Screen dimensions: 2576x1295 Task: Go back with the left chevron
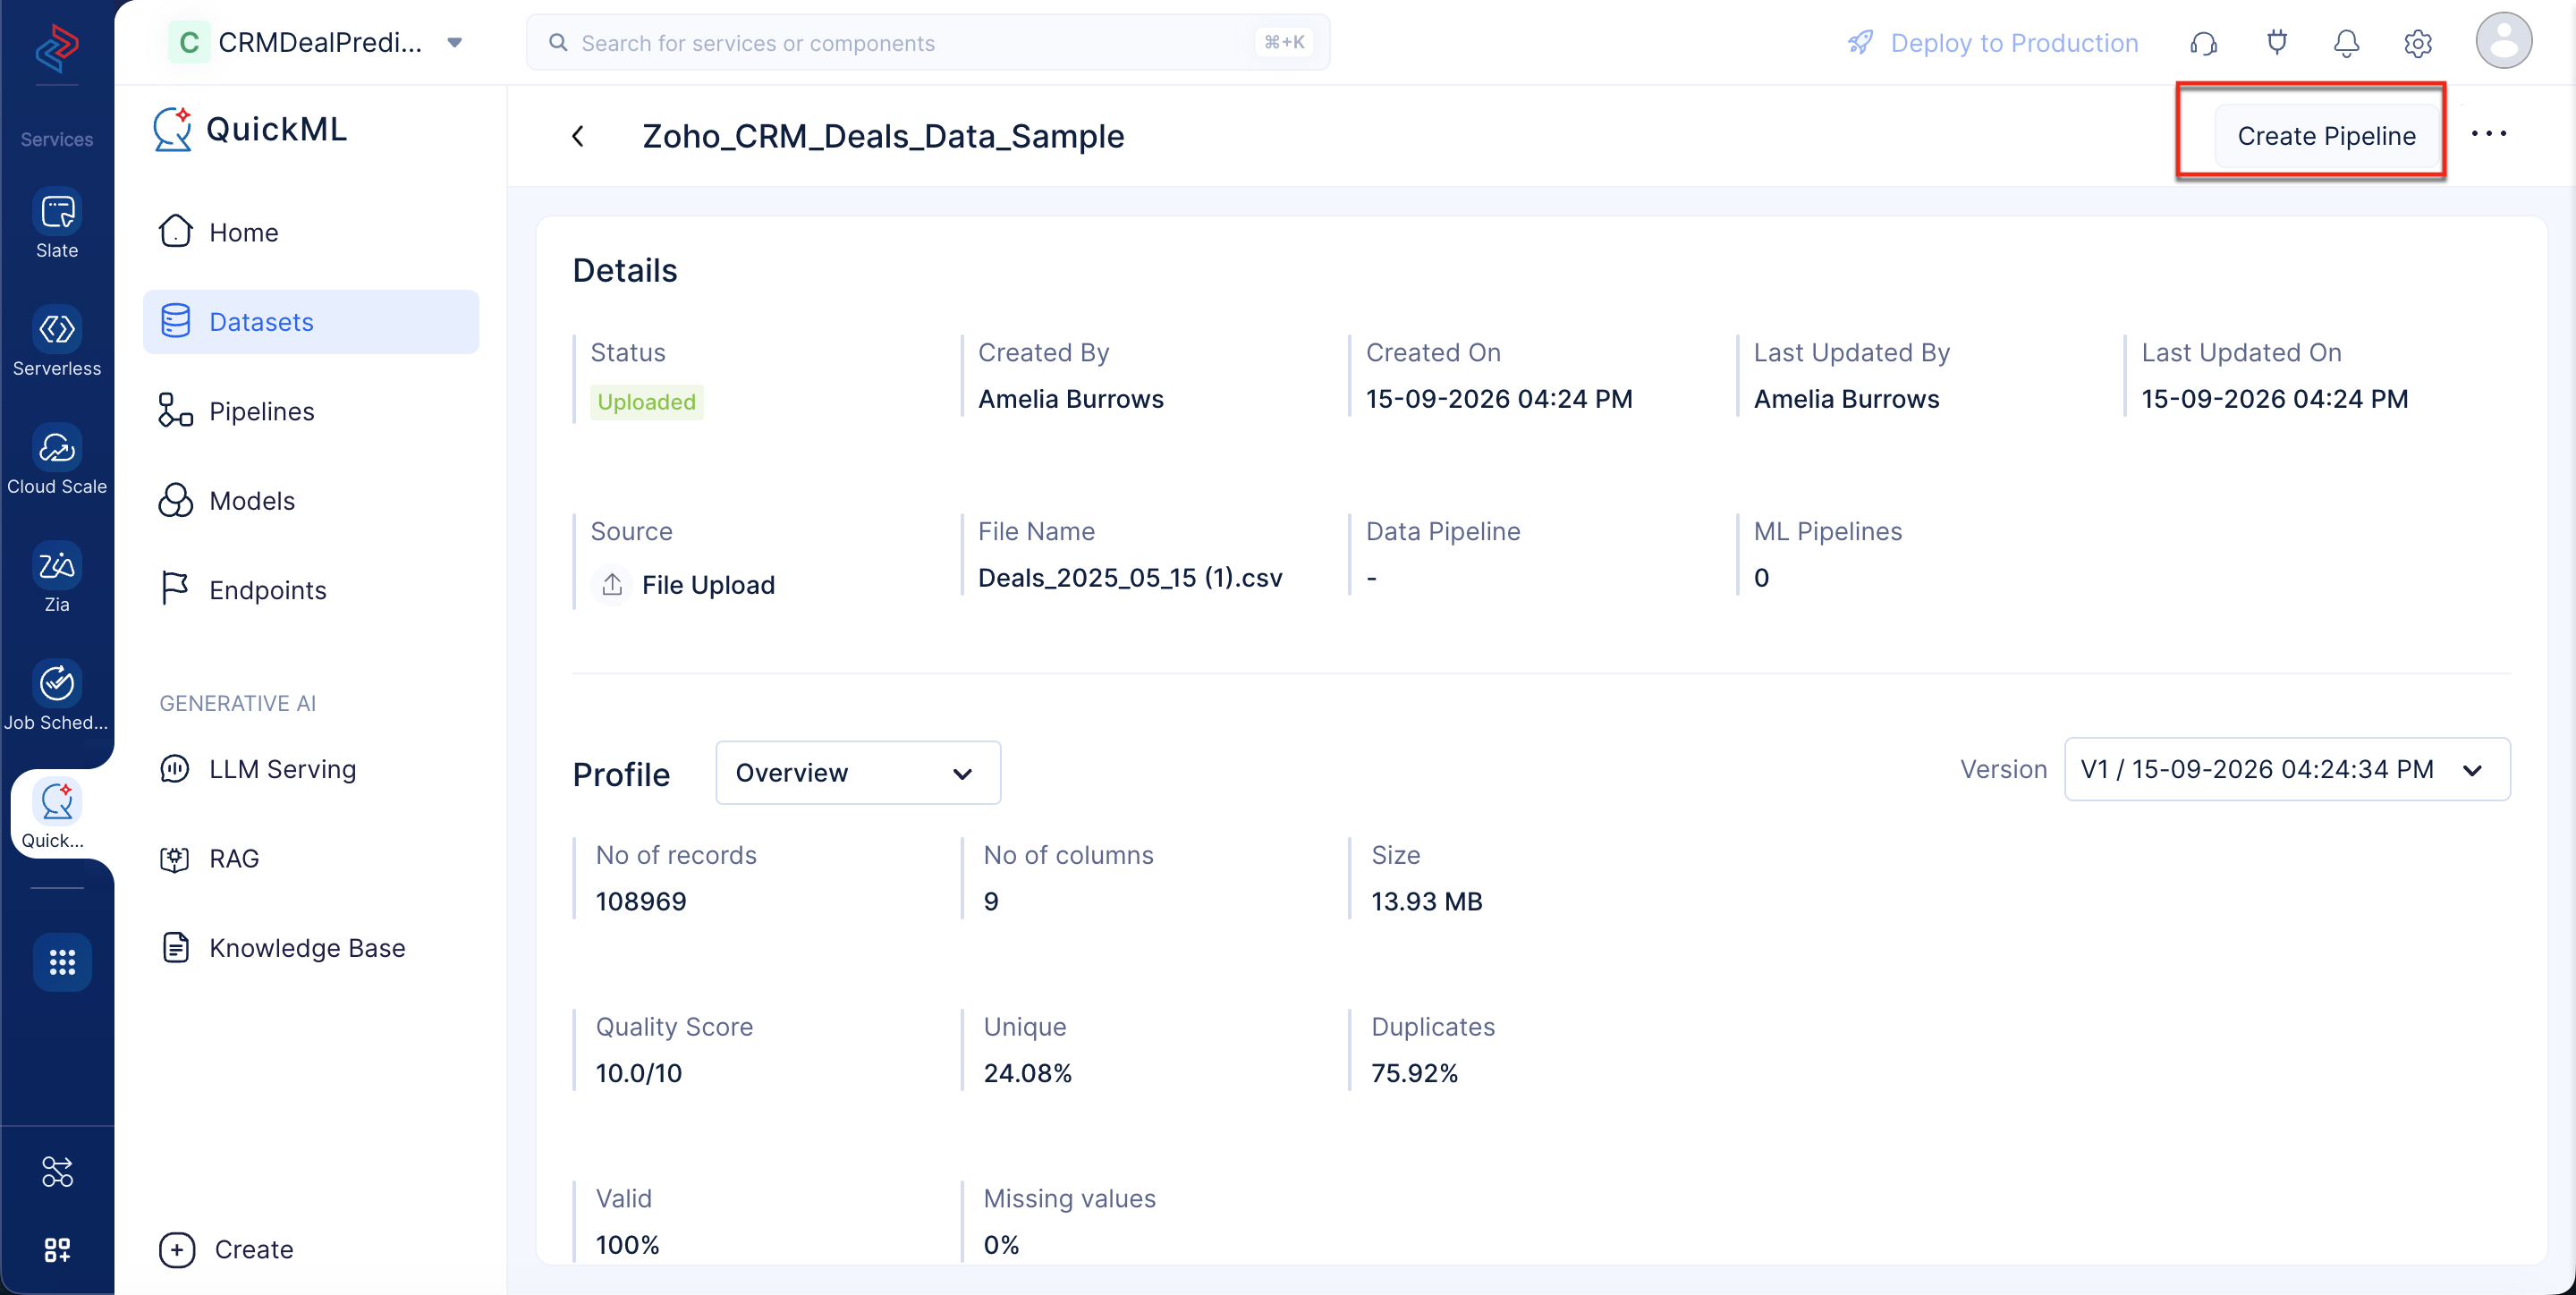(x=578, y=136)
